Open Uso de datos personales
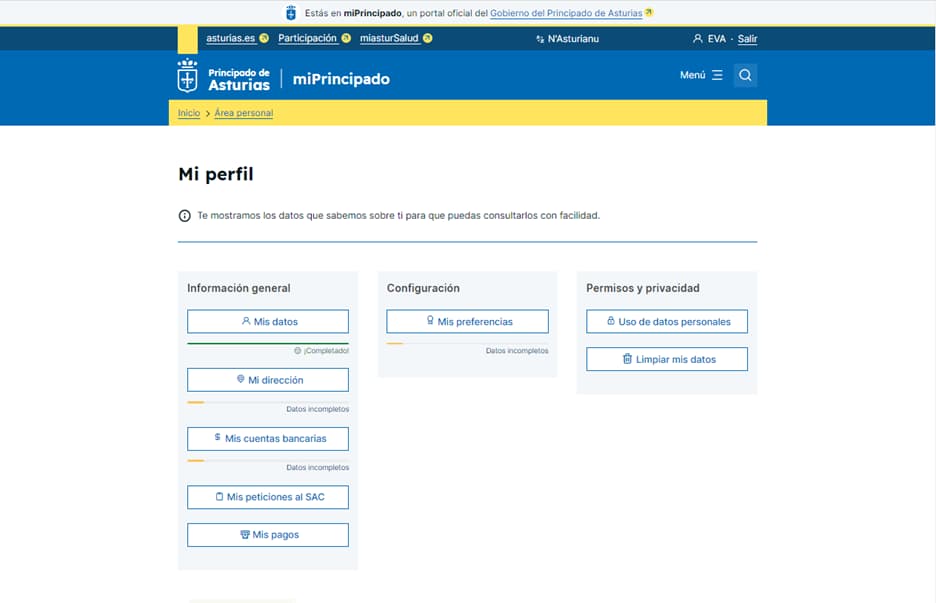Image resolution: width=936 pixels, height=603 pixels. tap(667, 322)
